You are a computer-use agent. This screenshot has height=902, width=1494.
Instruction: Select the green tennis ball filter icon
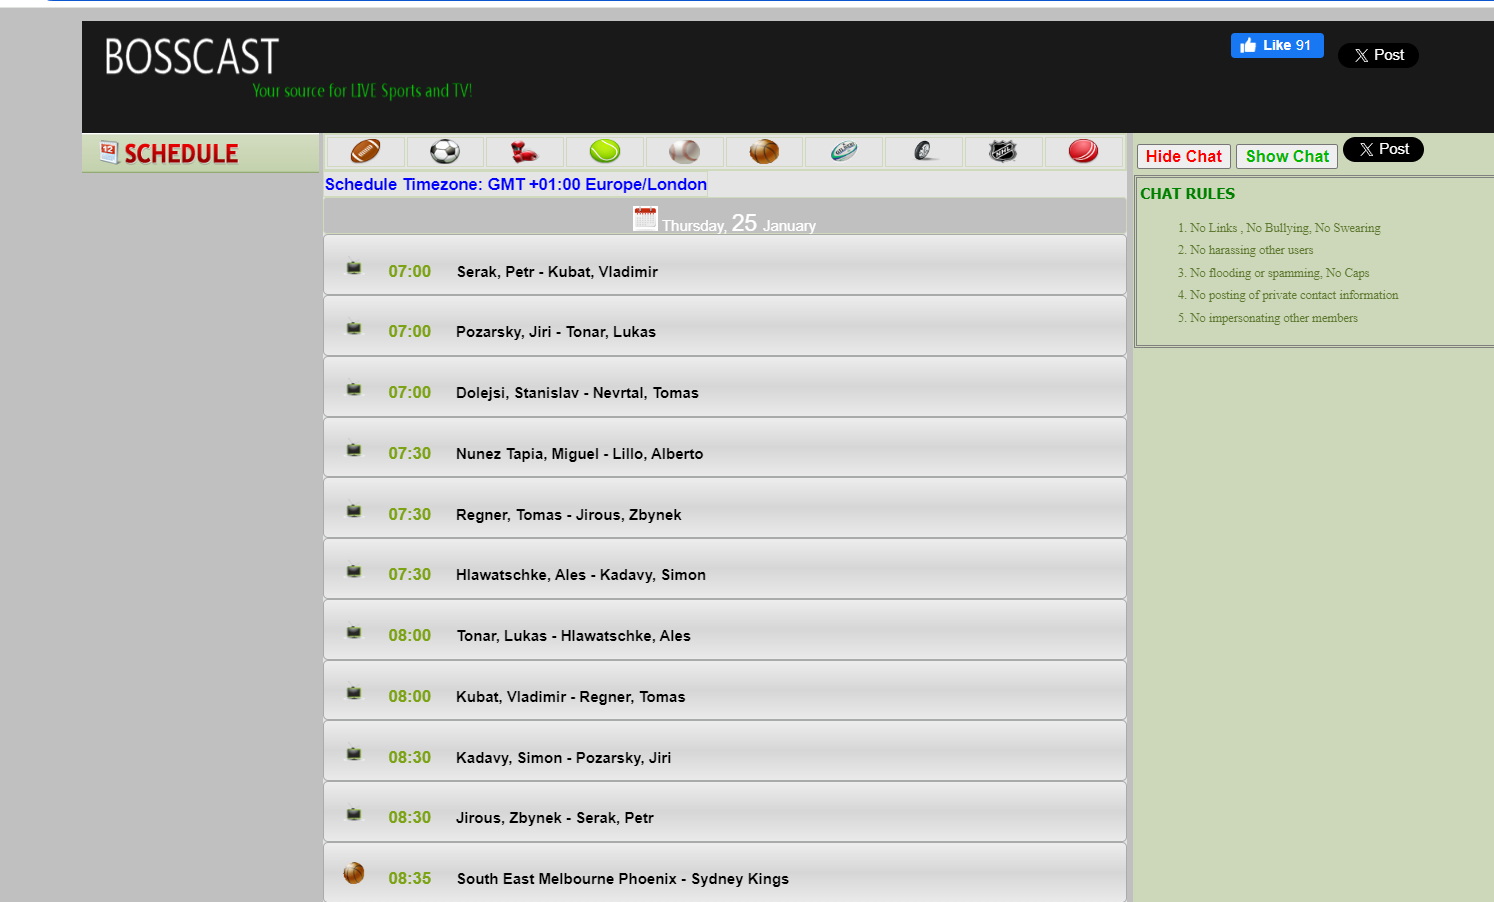tap(604, 151)
